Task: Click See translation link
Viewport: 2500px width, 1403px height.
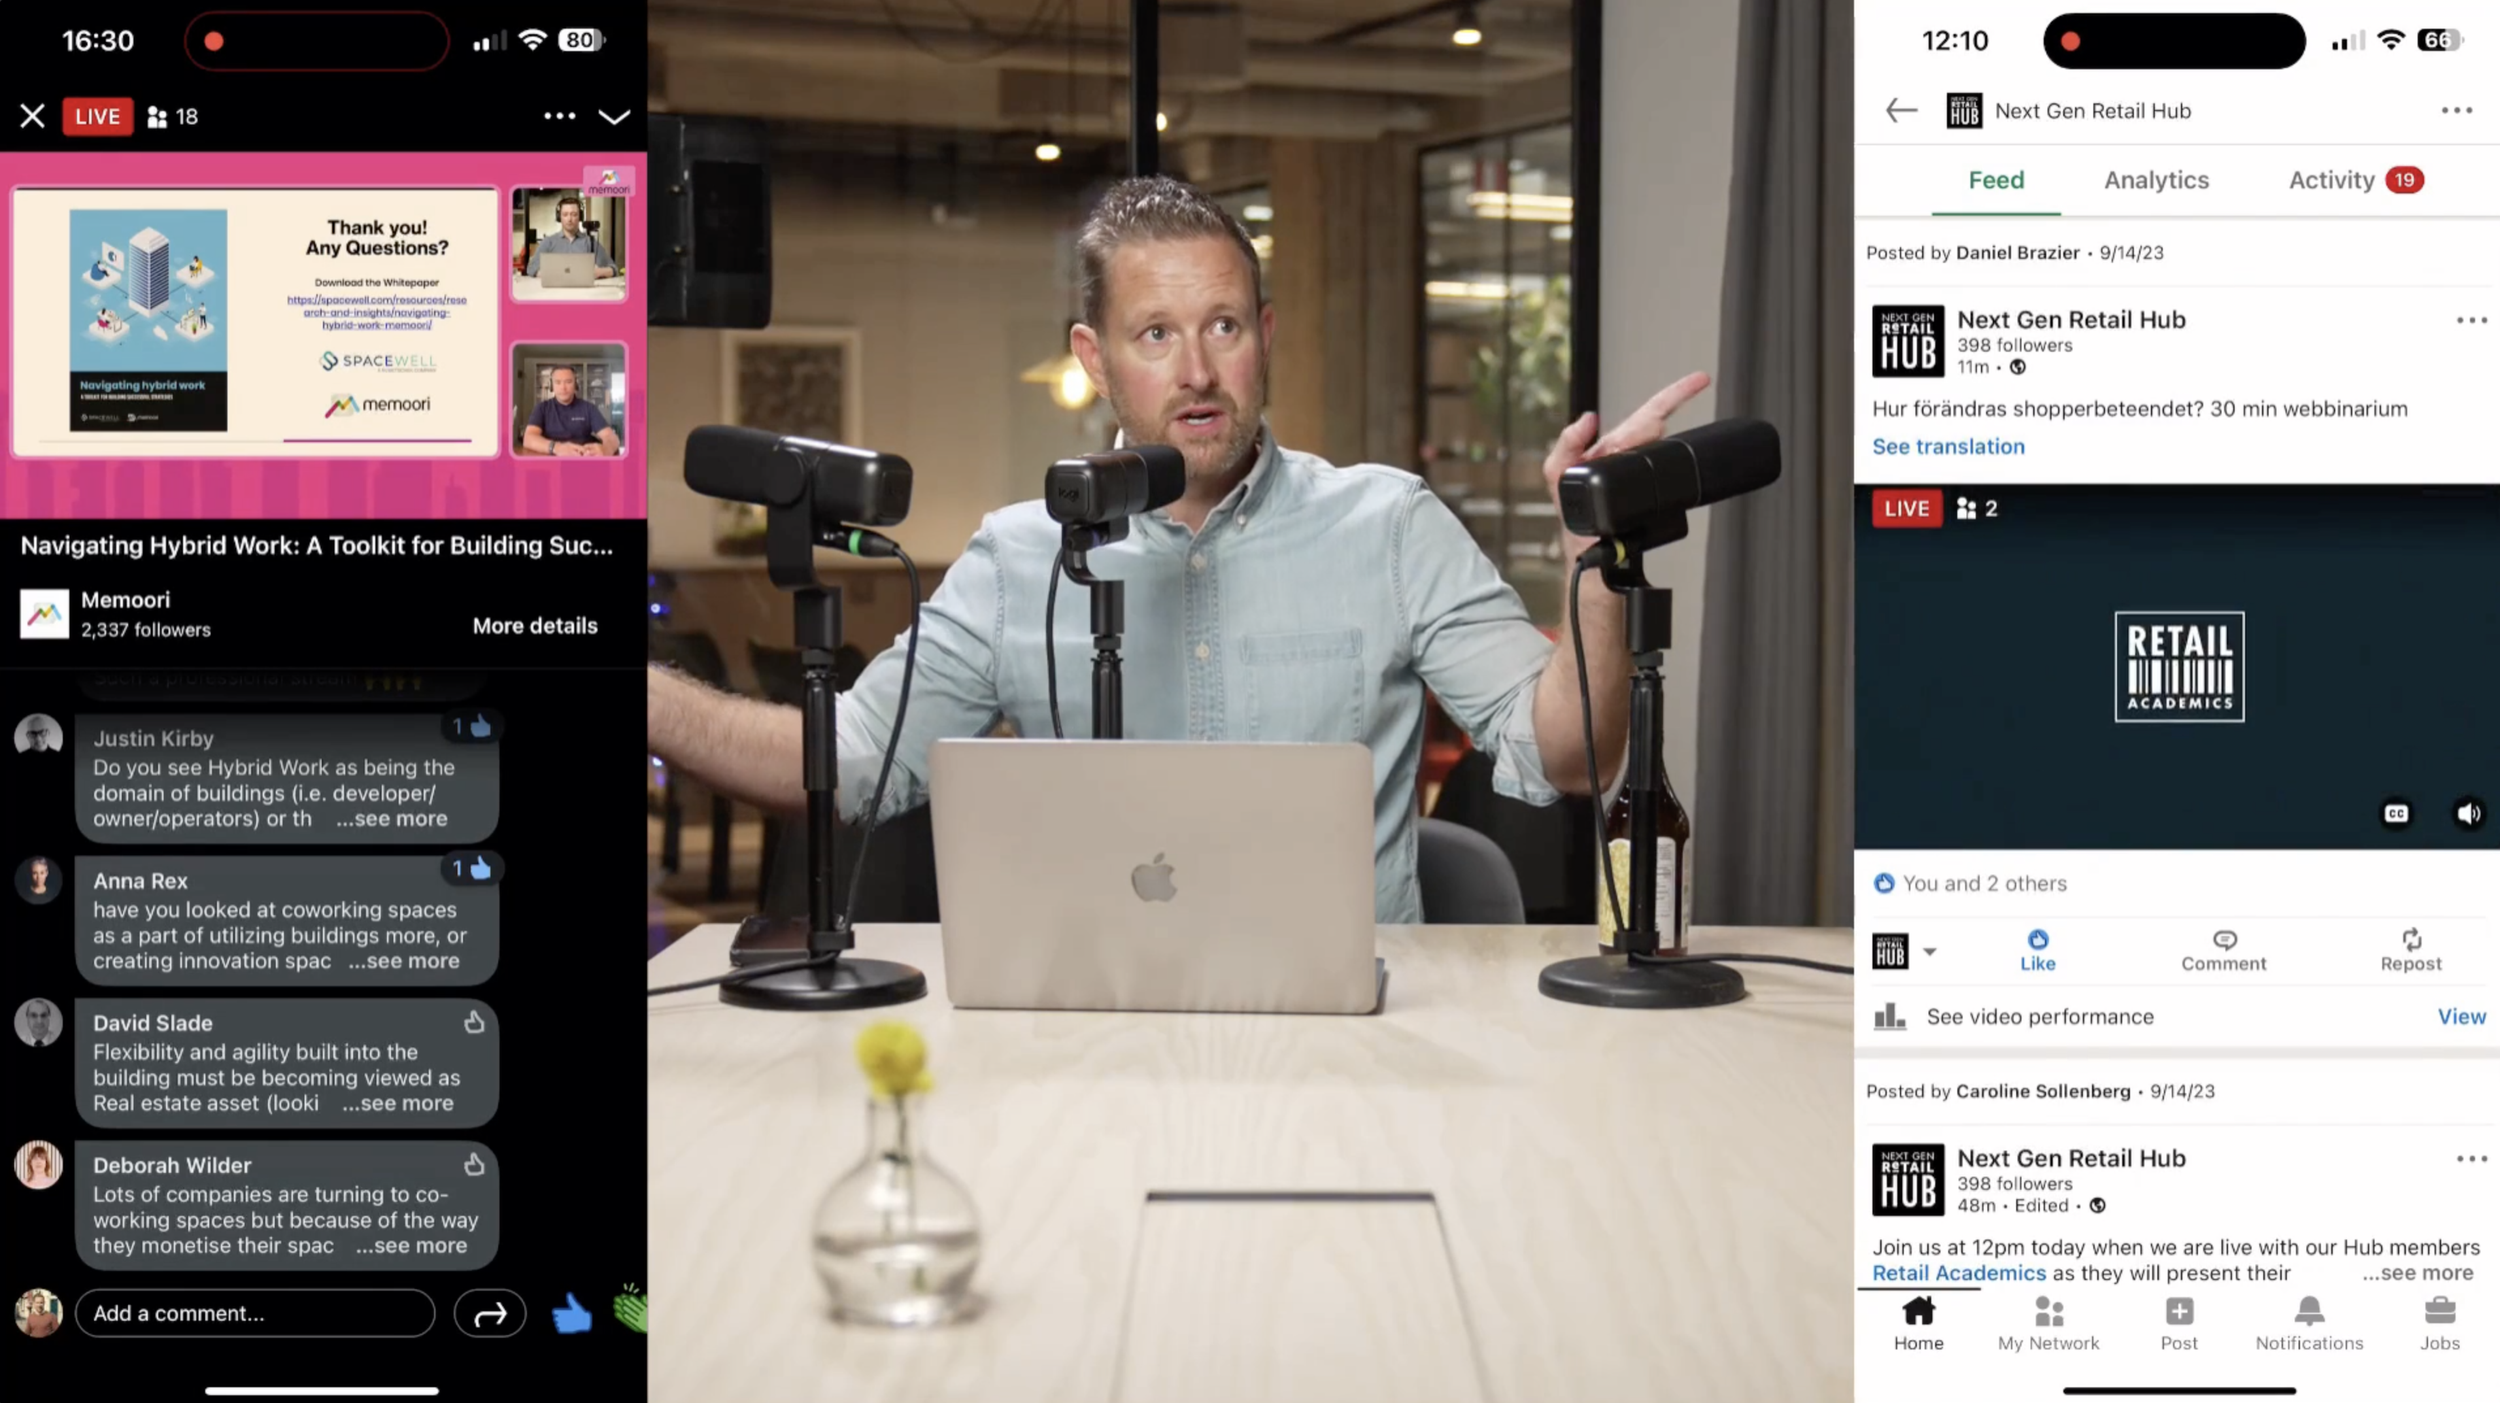Action: tap(1948, 447)
